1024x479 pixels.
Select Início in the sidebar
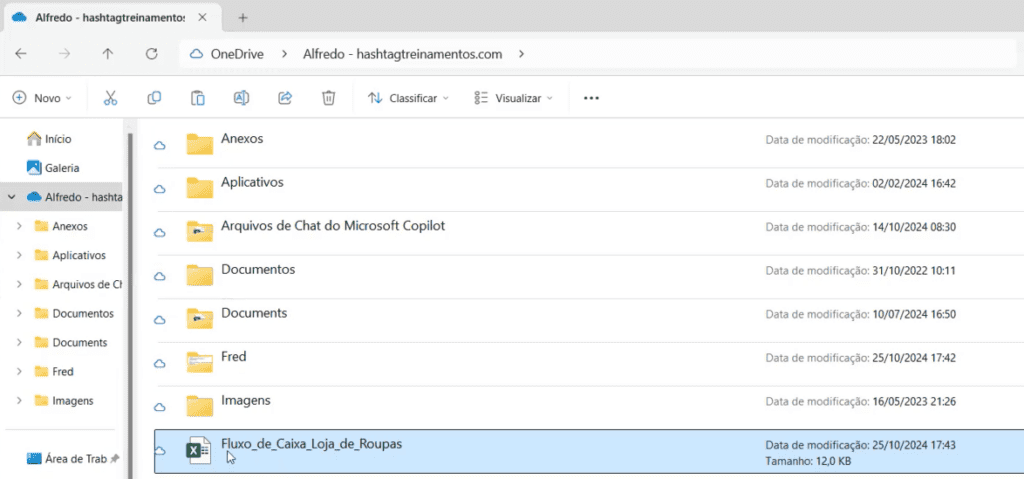coord(49,139)
